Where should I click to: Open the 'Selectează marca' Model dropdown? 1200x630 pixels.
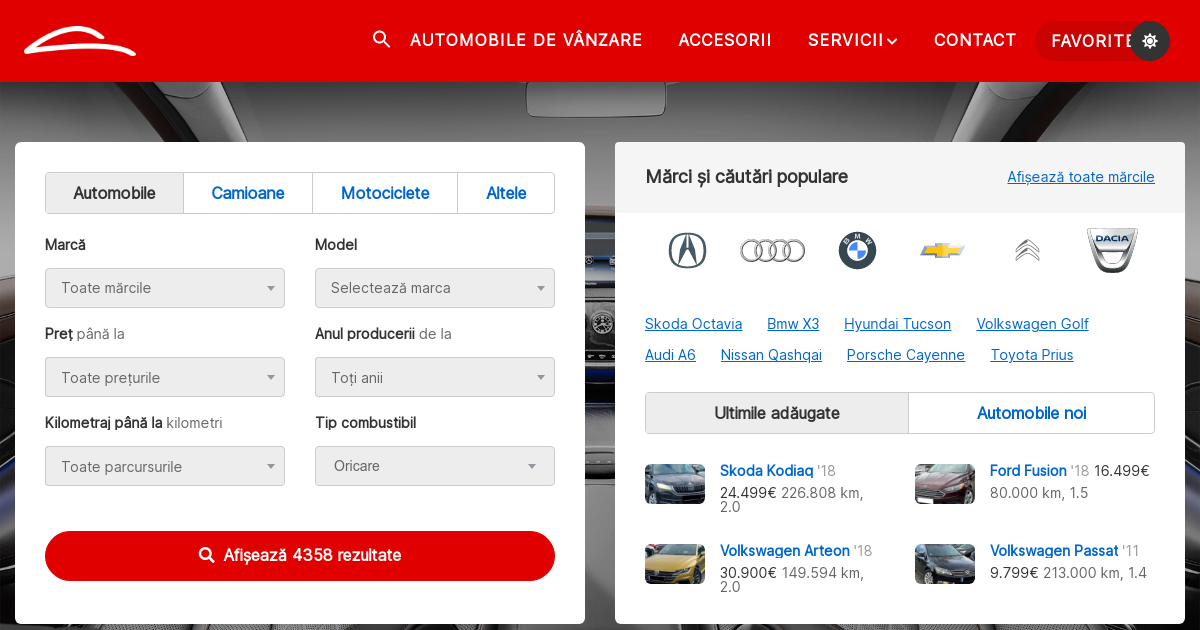coord(435,288)
